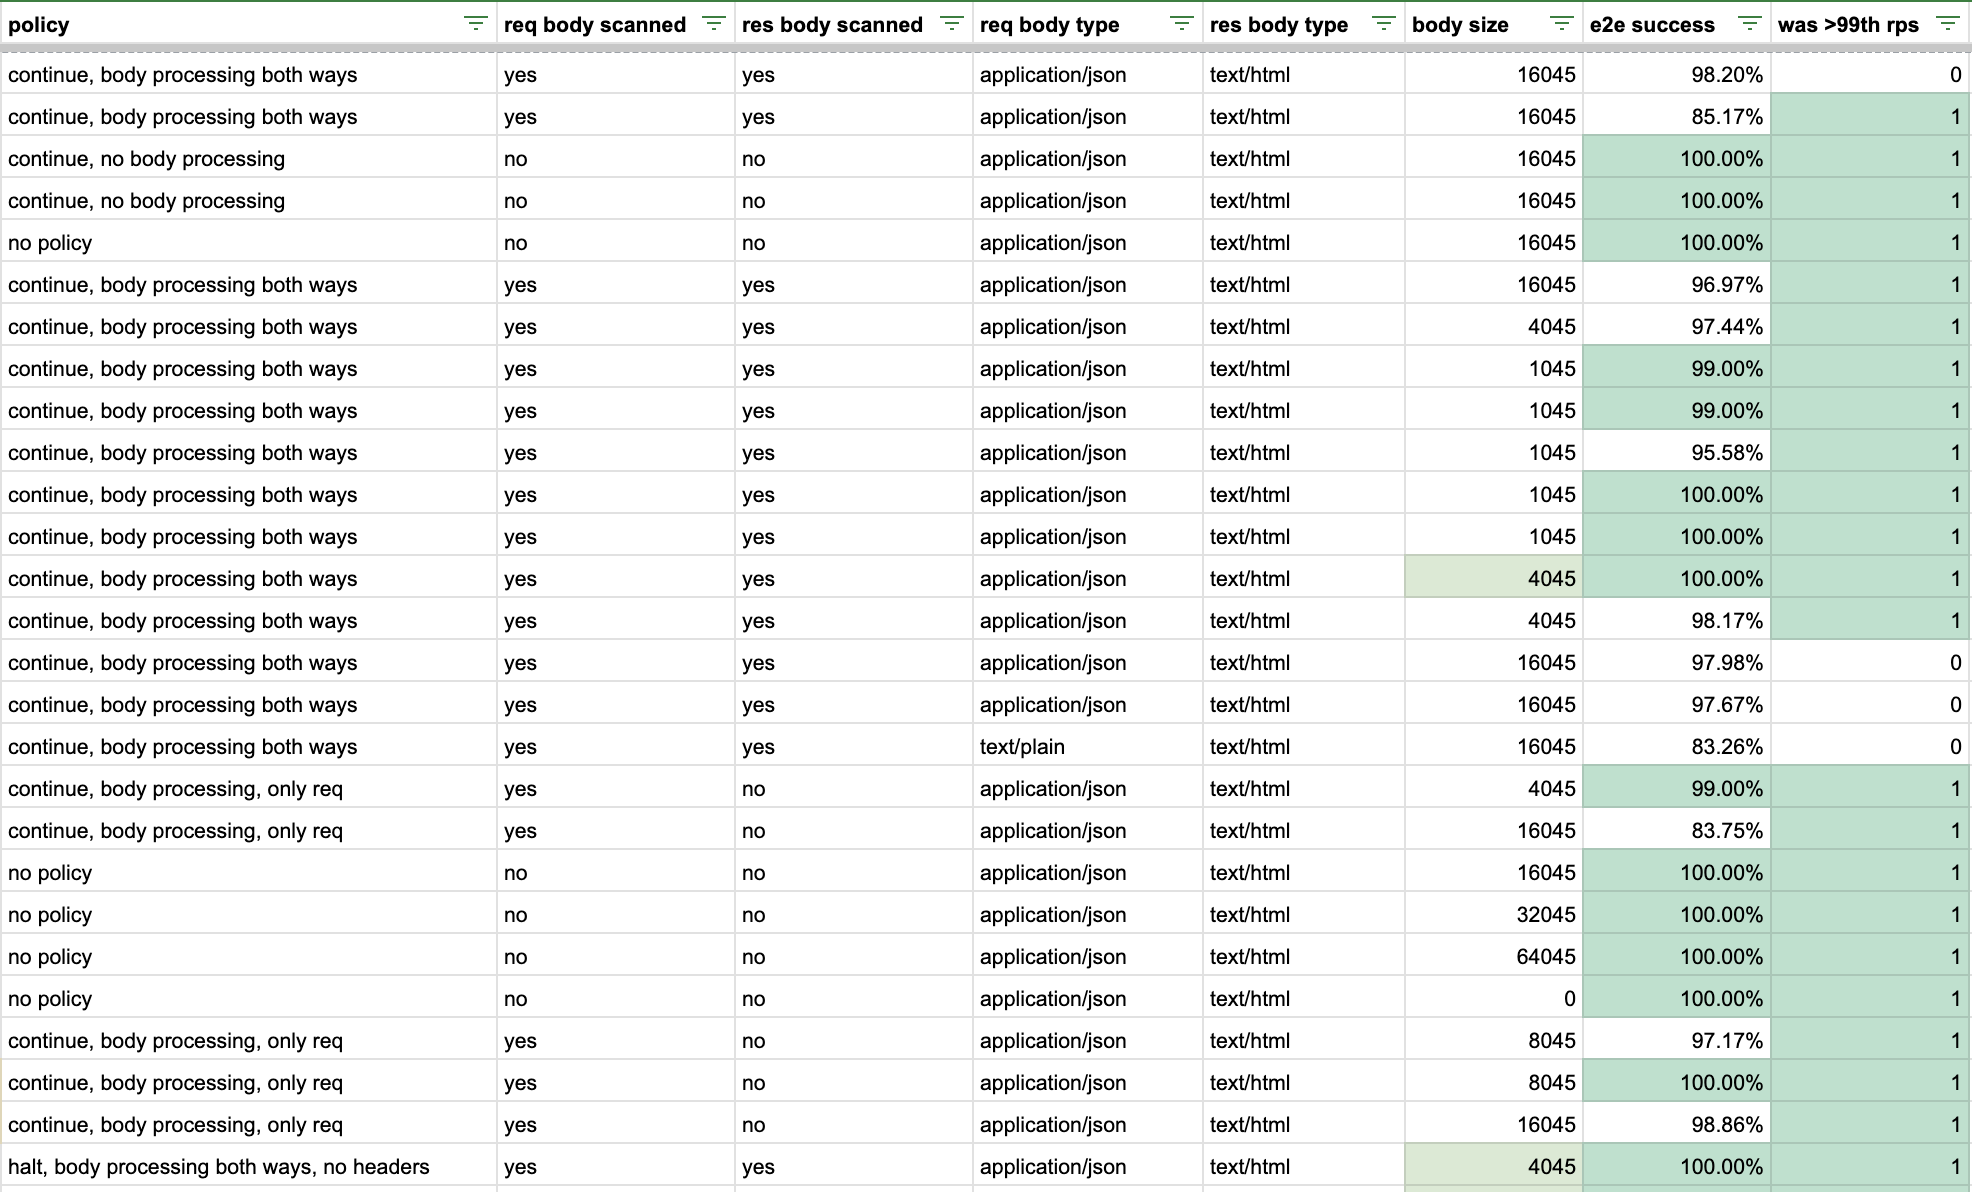1972x1192 pixels.
Task: Select the 85.17% e2e success cell
Action: [x=1726, y=117]
